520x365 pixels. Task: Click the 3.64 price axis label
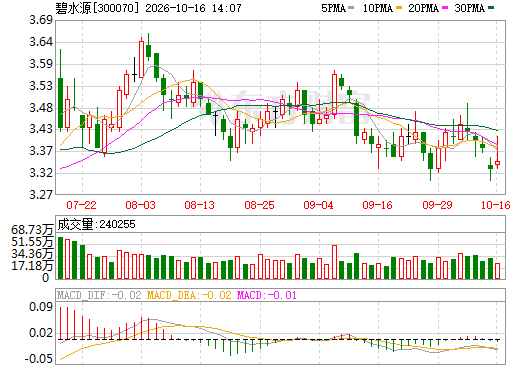[x=41, y=42]
